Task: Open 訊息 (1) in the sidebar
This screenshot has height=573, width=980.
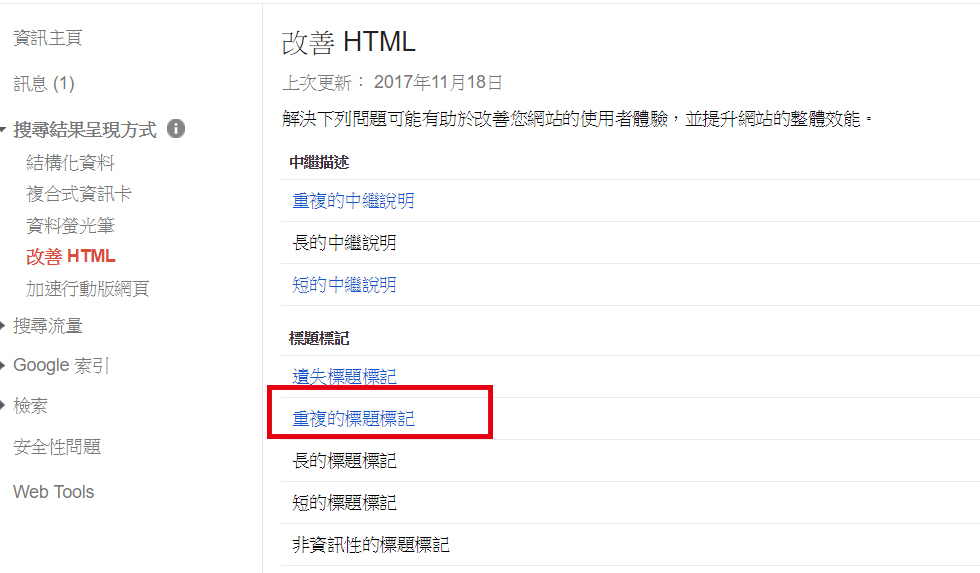Action: 43,84
